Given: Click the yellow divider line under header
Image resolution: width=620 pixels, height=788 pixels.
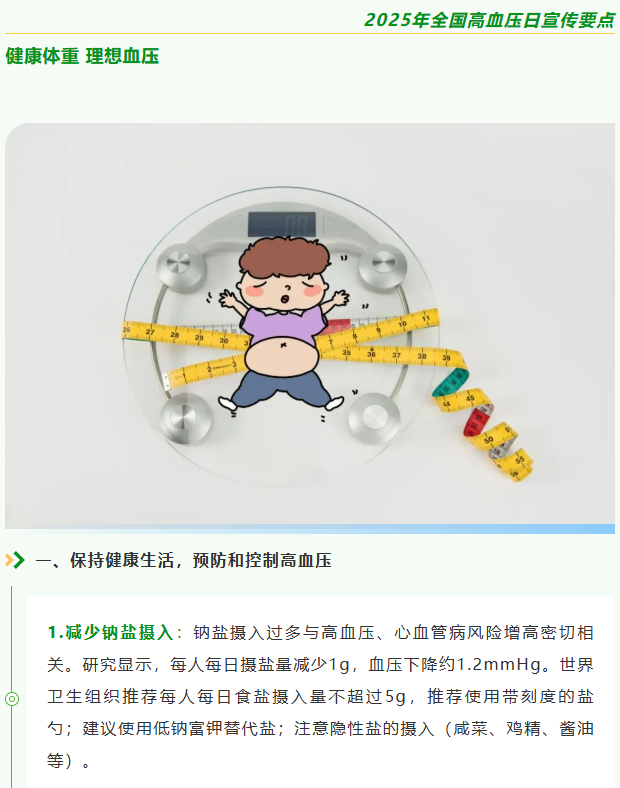Looking at the screenshot, I should (310, 34).
